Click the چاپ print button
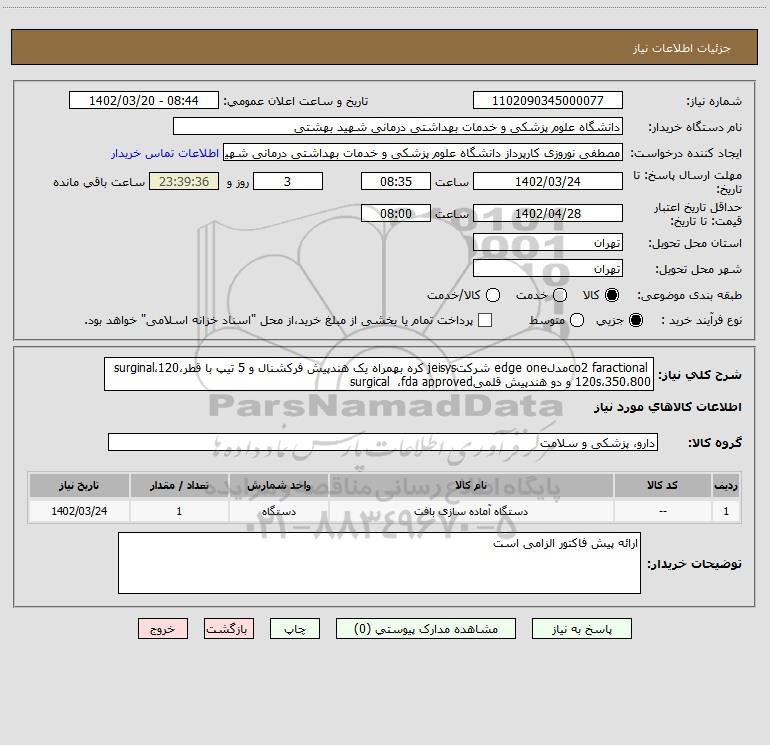The image size is (770, 745). [x=295, y=629]
